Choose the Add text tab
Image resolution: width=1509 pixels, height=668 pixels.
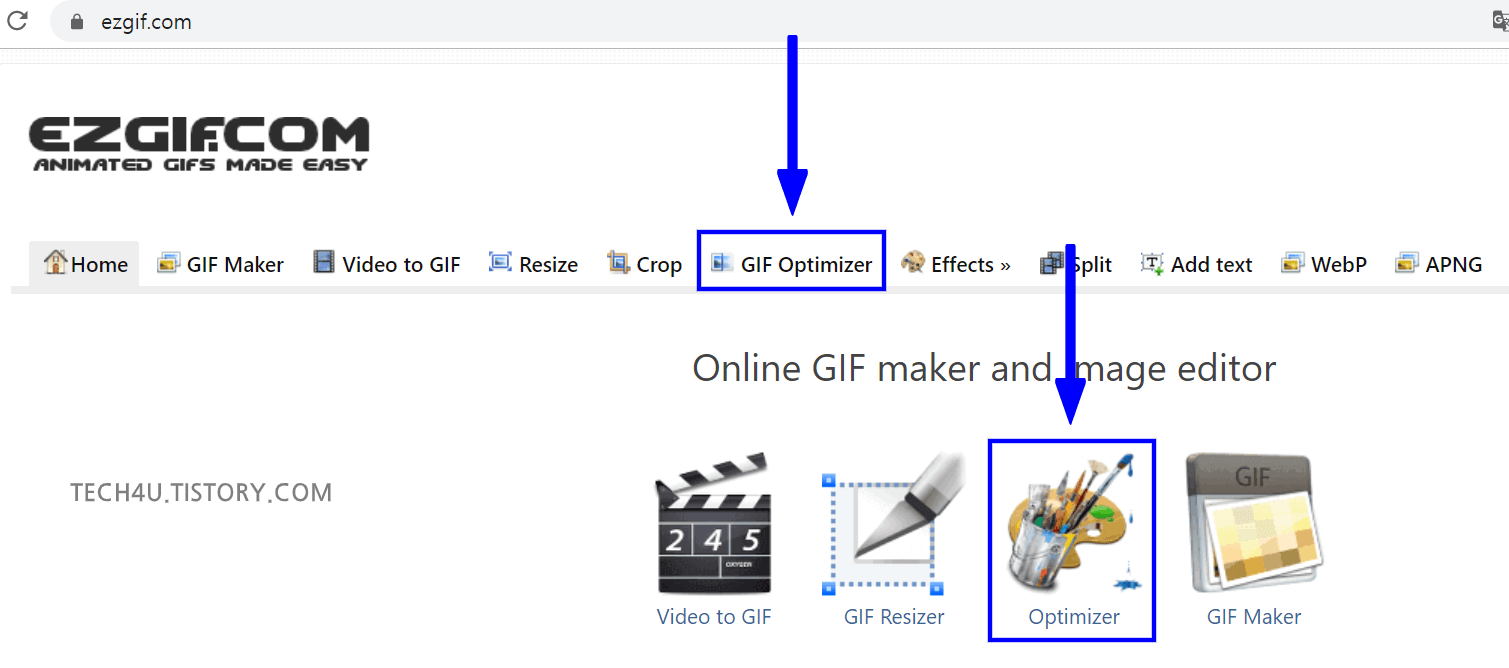(1197, 264)
